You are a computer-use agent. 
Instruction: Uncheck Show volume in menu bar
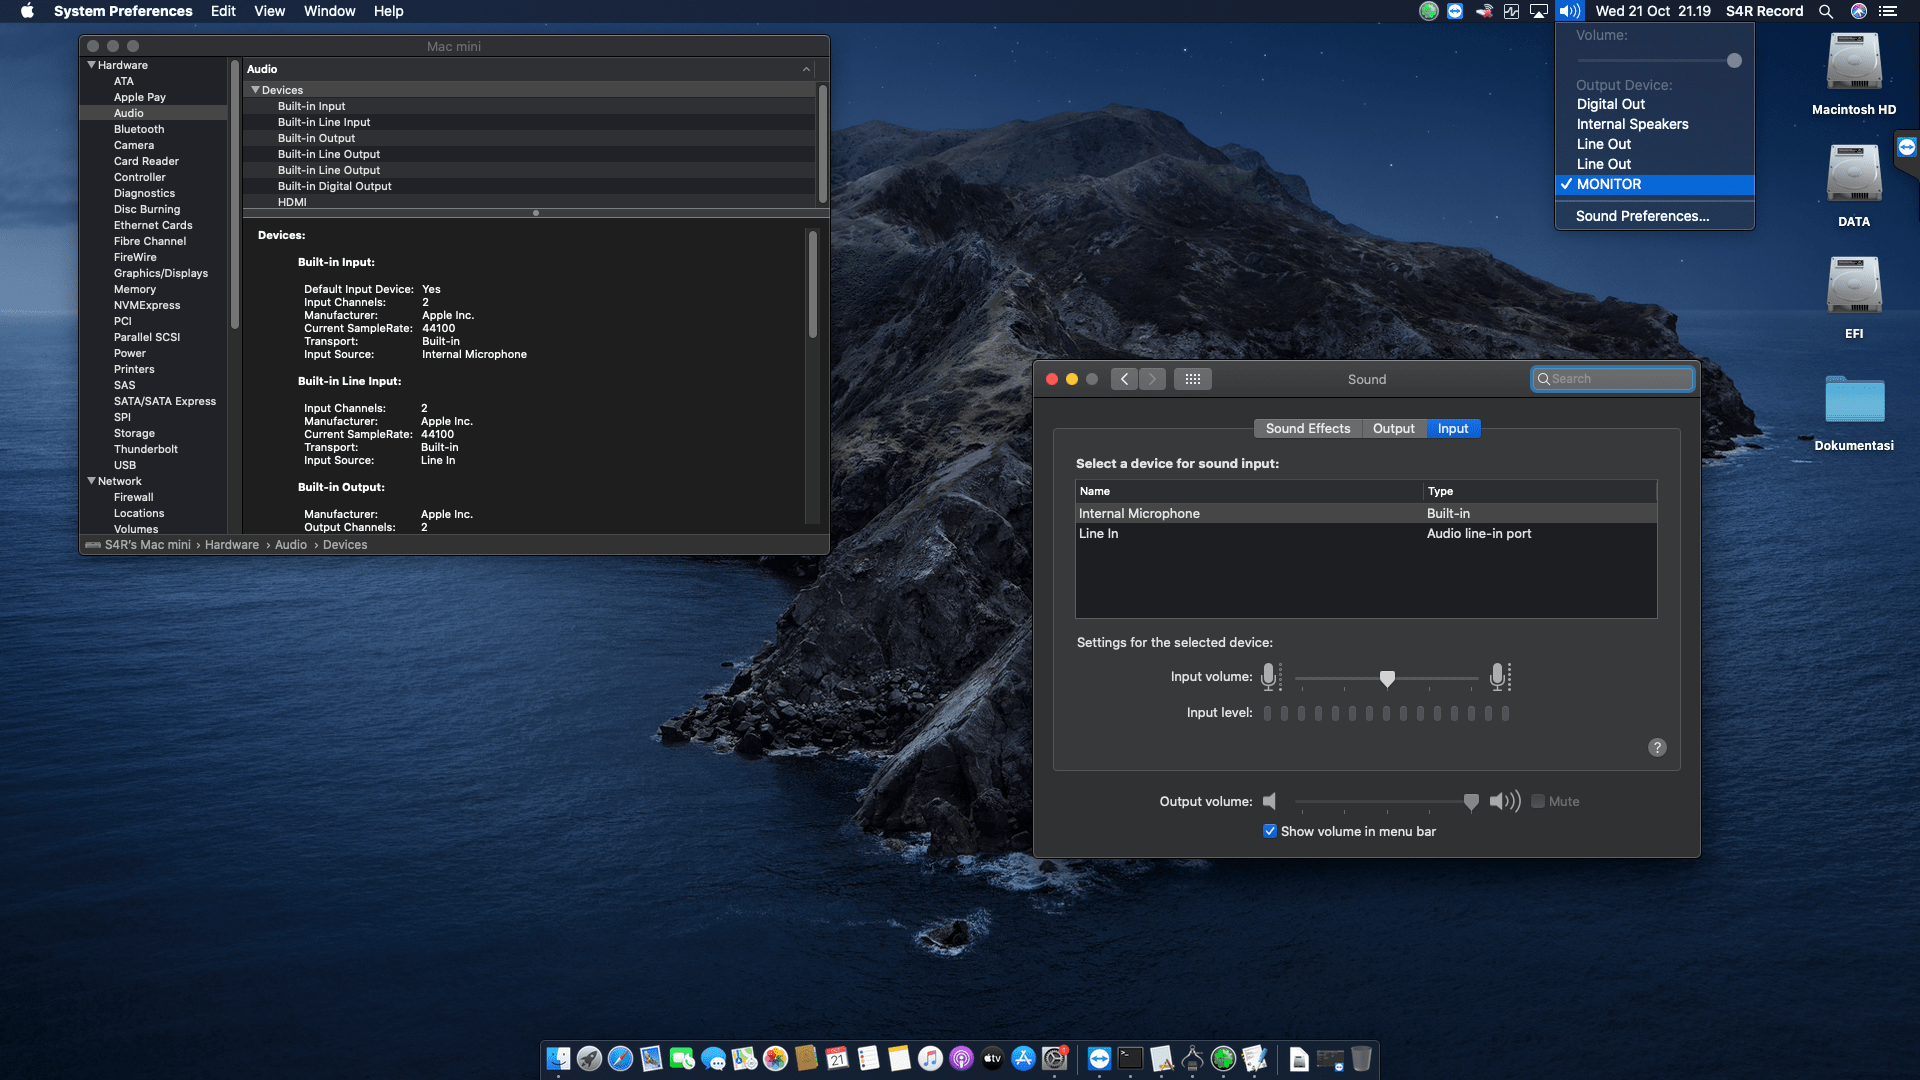click(1270, 831)
